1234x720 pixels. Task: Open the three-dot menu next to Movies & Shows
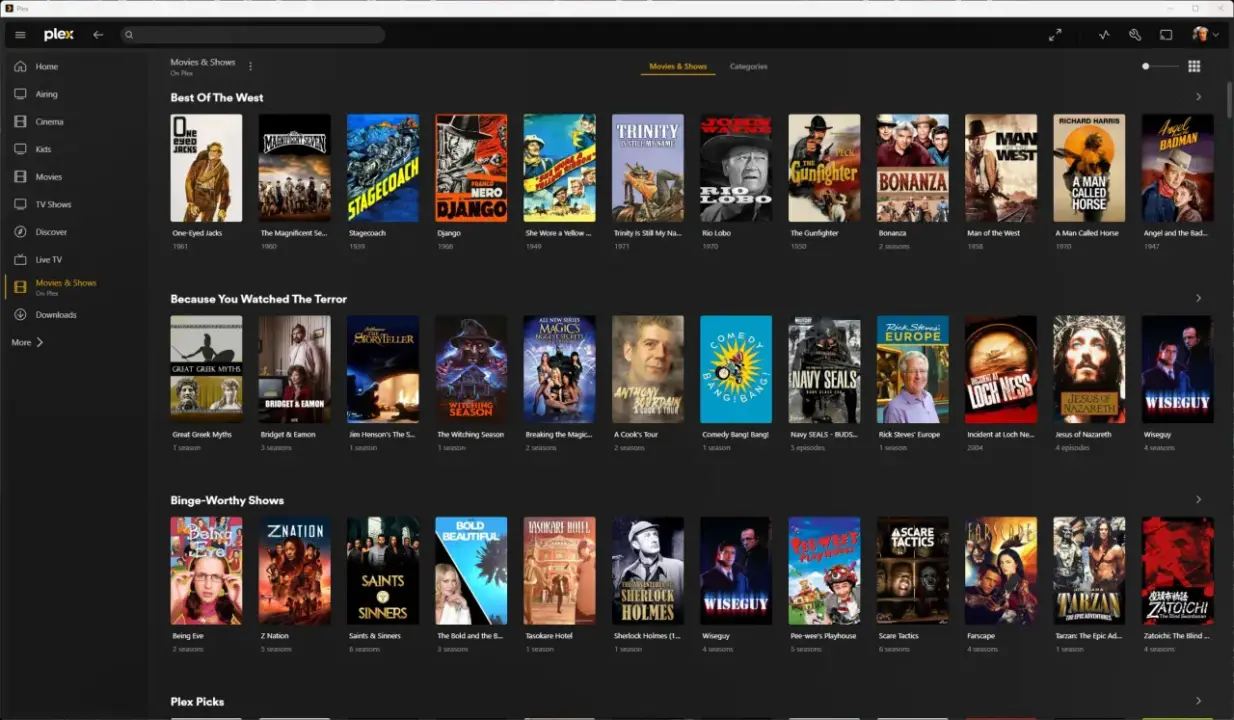coord(250,67)
